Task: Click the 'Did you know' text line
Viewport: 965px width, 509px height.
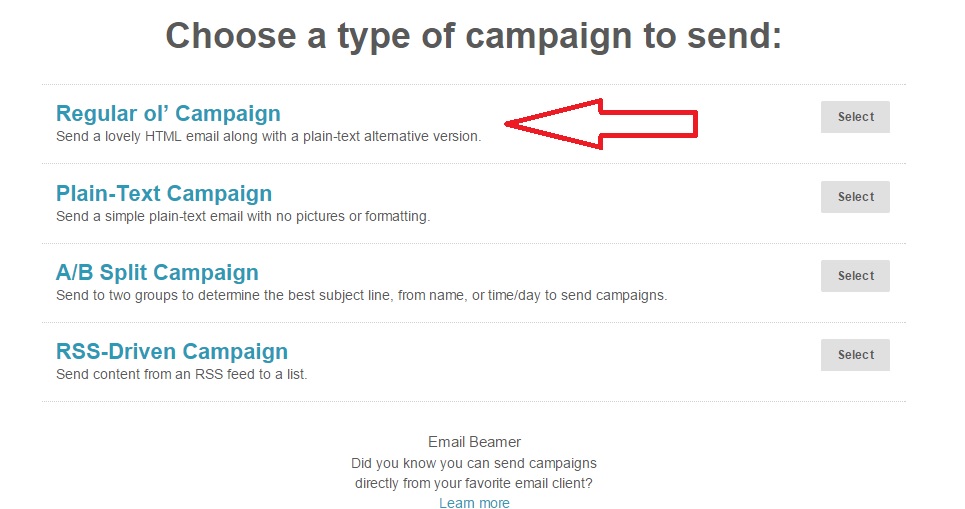Action: pyautogui.click(x=474, y=464)
